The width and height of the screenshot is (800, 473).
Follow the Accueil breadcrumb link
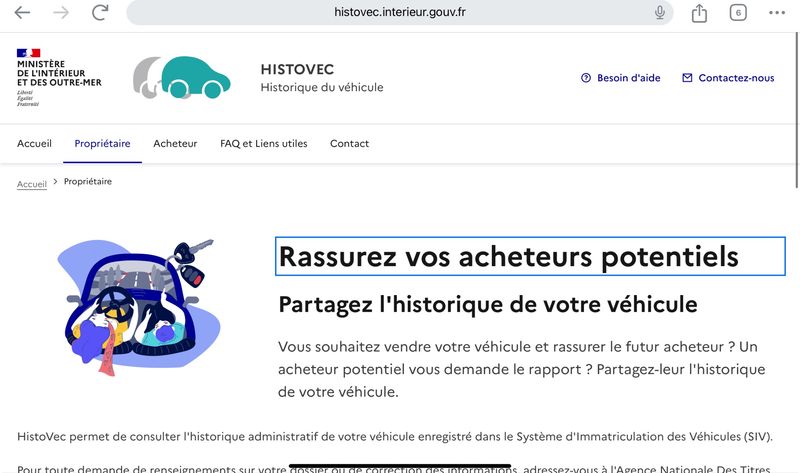pyautogui.click(x=32, y=184)
